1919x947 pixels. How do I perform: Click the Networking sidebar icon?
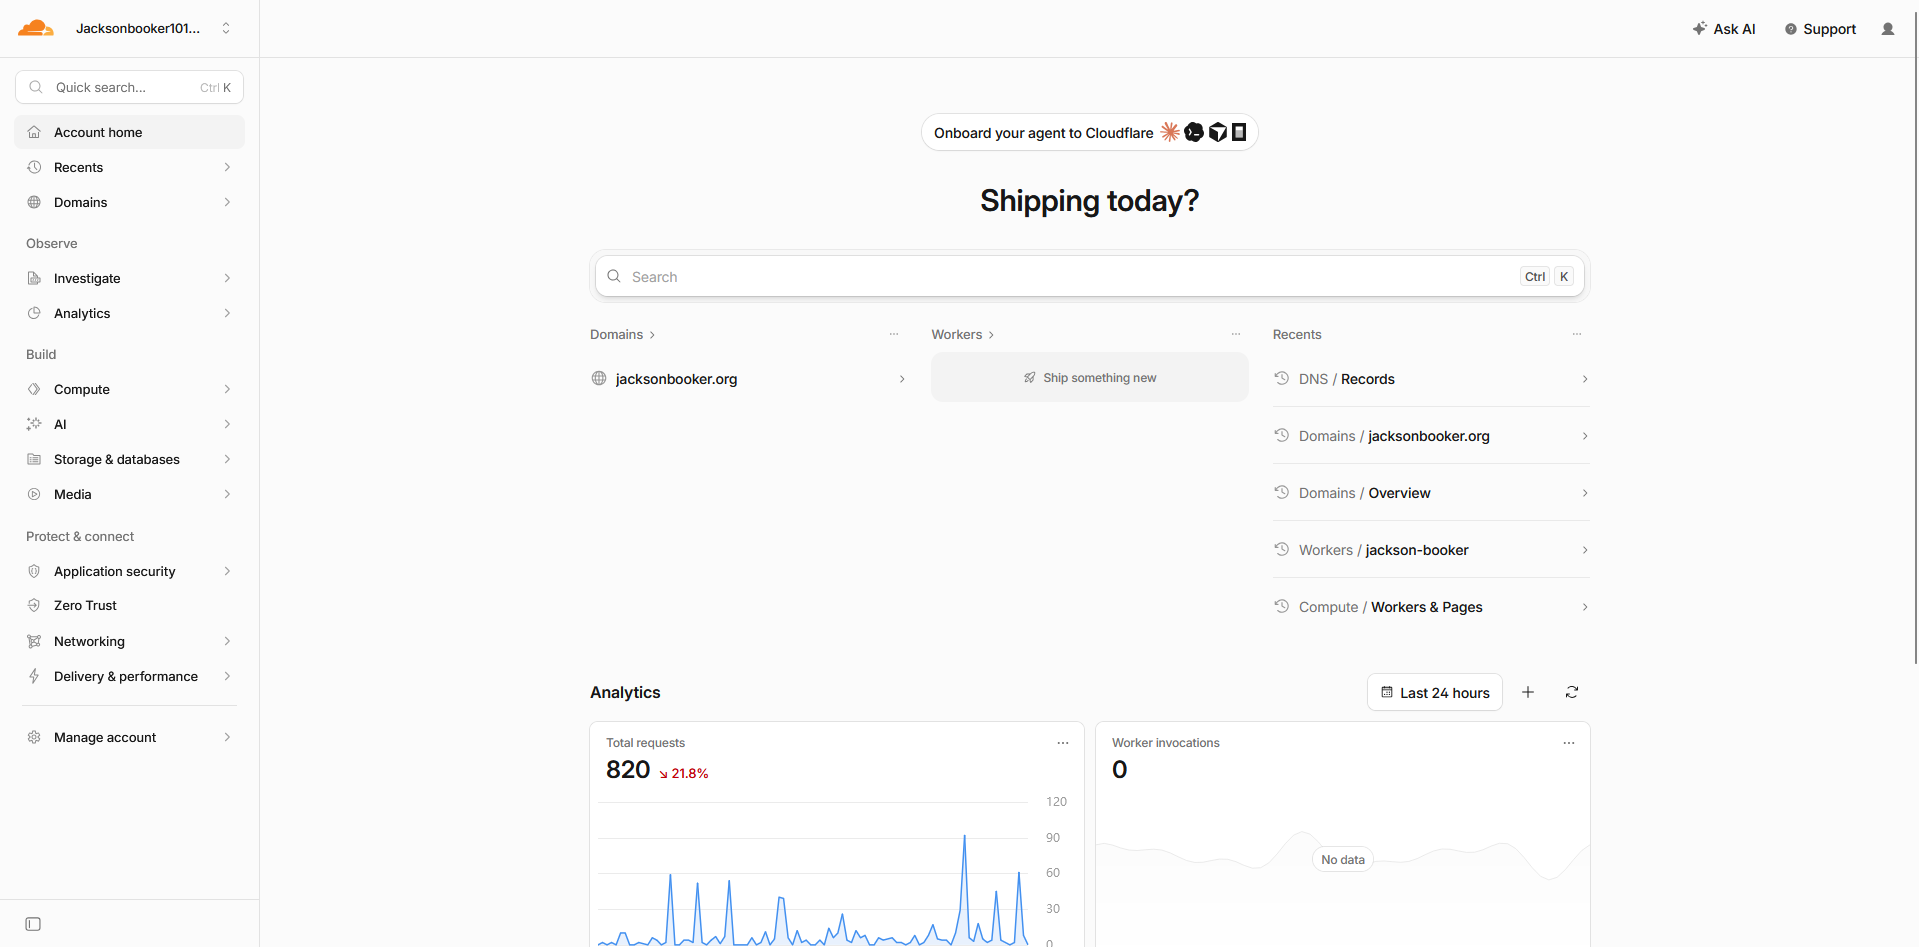pyautogui.click(x=34, y=641)
